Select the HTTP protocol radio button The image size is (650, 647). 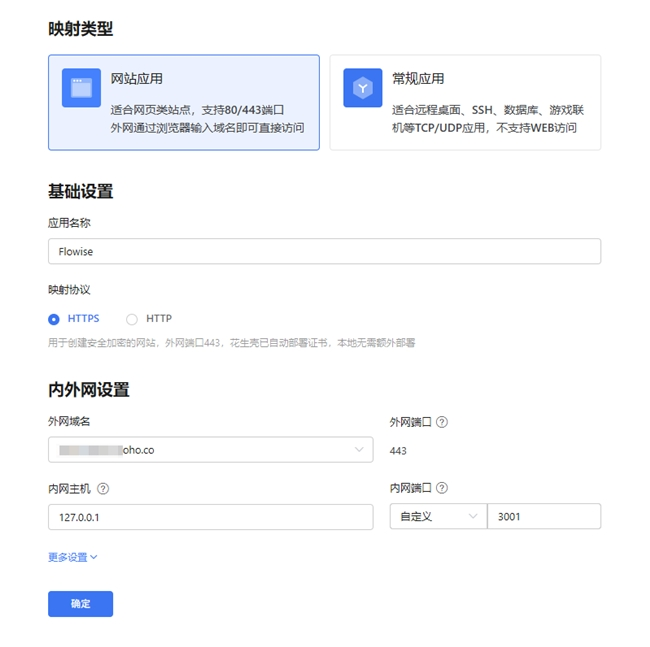click(132, 320)
